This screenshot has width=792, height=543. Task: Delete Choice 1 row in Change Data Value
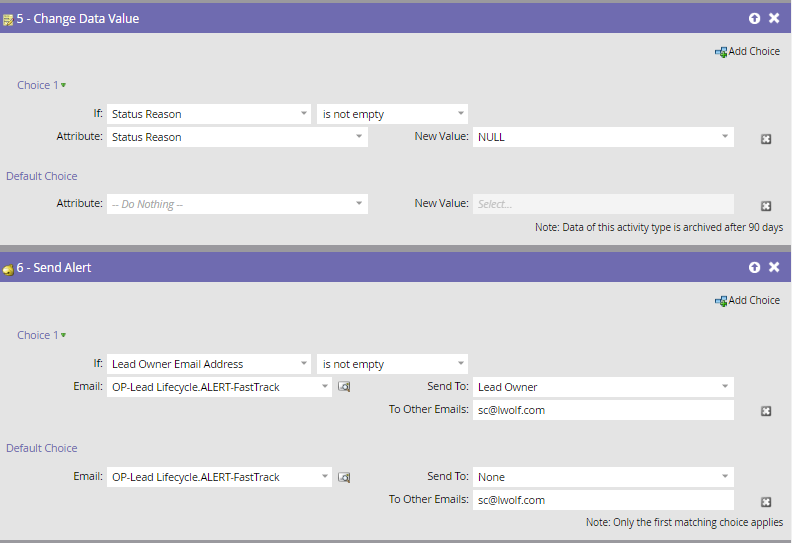point(766,139)
